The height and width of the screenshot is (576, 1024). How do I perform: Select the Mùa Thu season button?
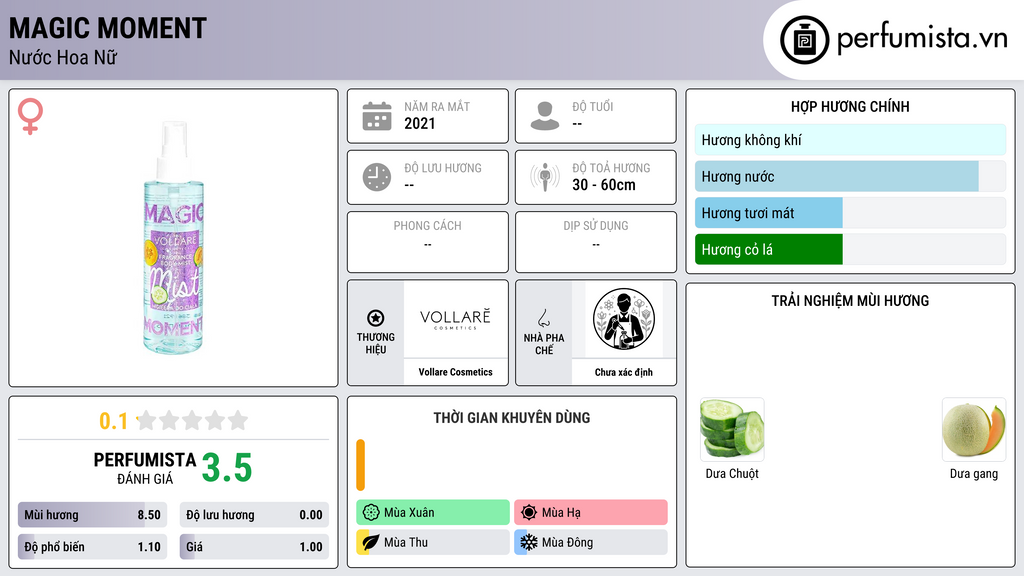[x=433, y=542]
